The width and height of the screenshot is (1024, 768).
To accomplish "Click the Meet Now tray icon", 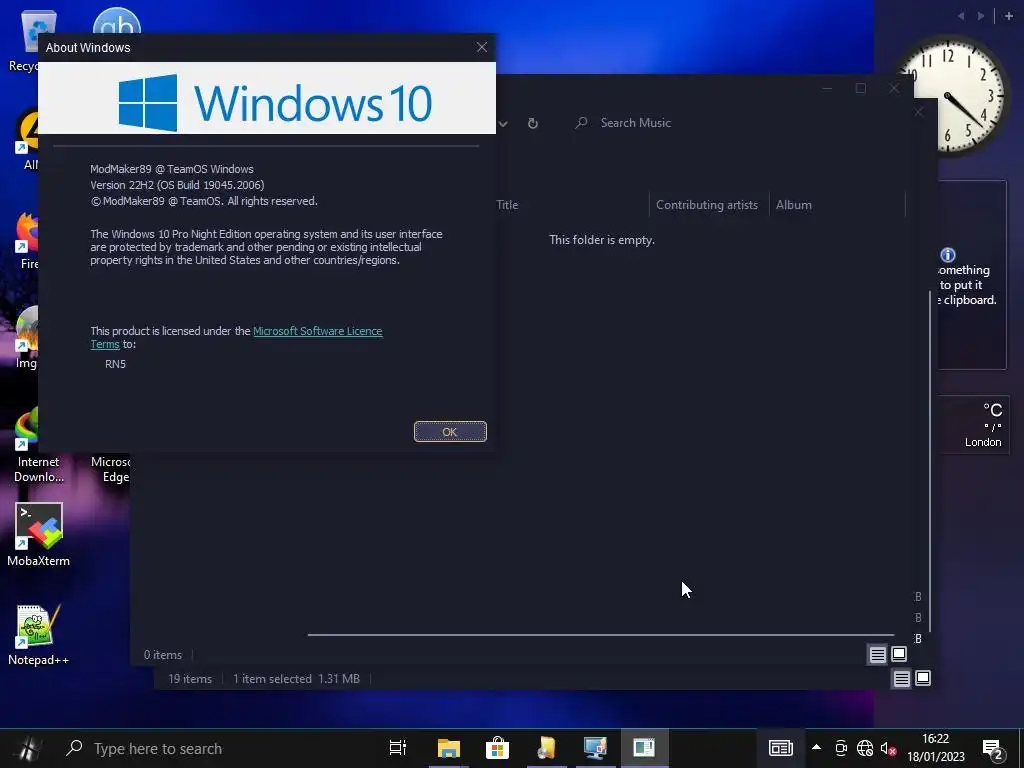I will coord(841,748).
